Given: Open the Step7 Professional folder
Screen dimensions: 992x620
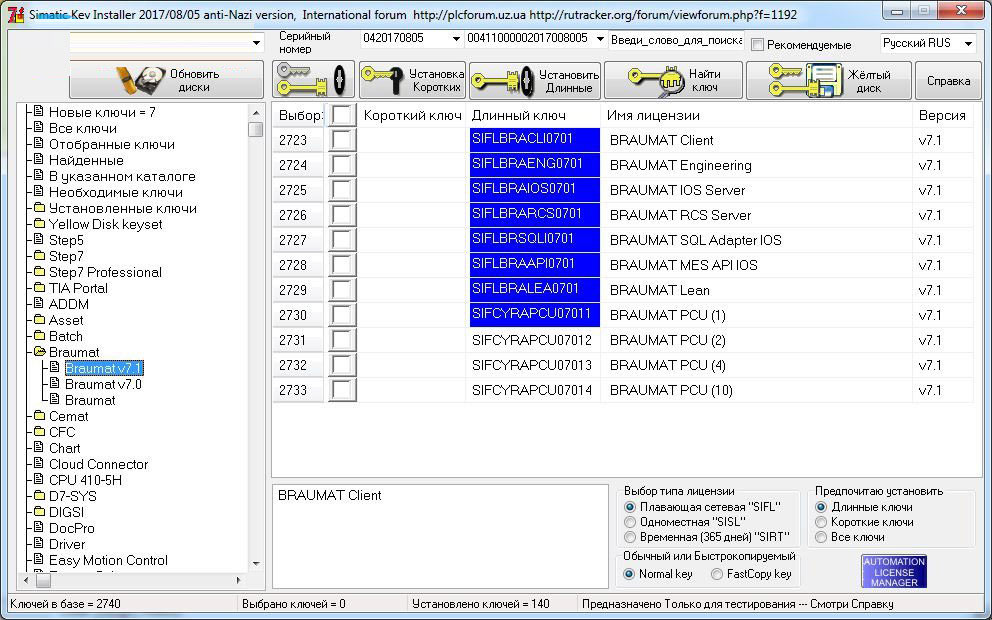Looking at the screenshot, I should pyautogui.click(x=104, y=272).
